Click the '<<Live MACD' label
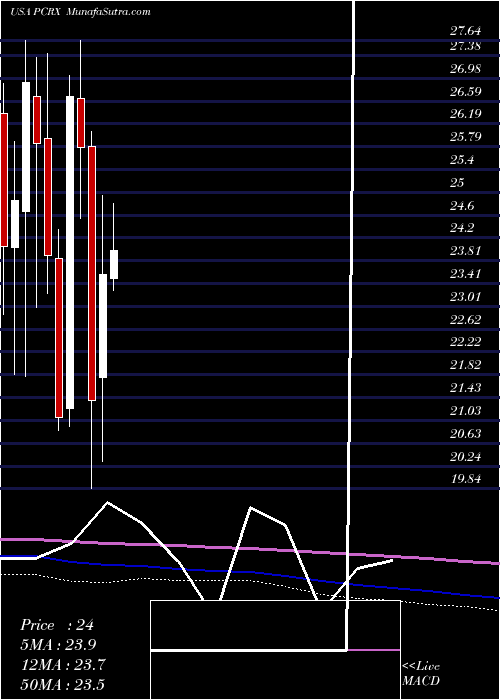The width and height of the screenshot is (500, 700). (421, 674)
